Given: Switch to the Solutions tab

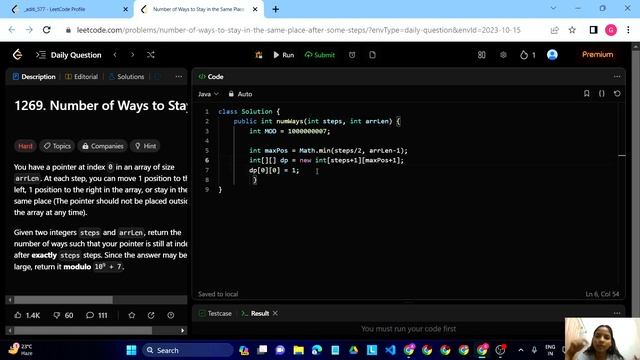Looking at the screenshot, I should 127,77.
